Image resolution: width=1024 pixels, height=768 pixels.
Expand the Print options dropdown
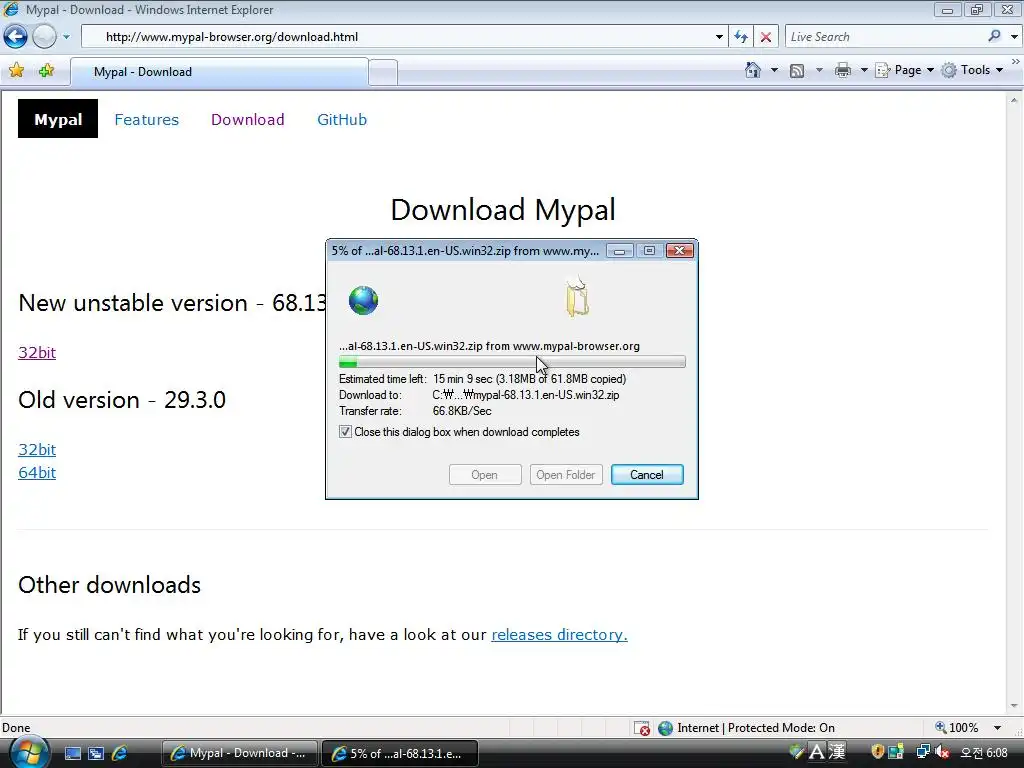pyautogui.click(x=863, y=70)
